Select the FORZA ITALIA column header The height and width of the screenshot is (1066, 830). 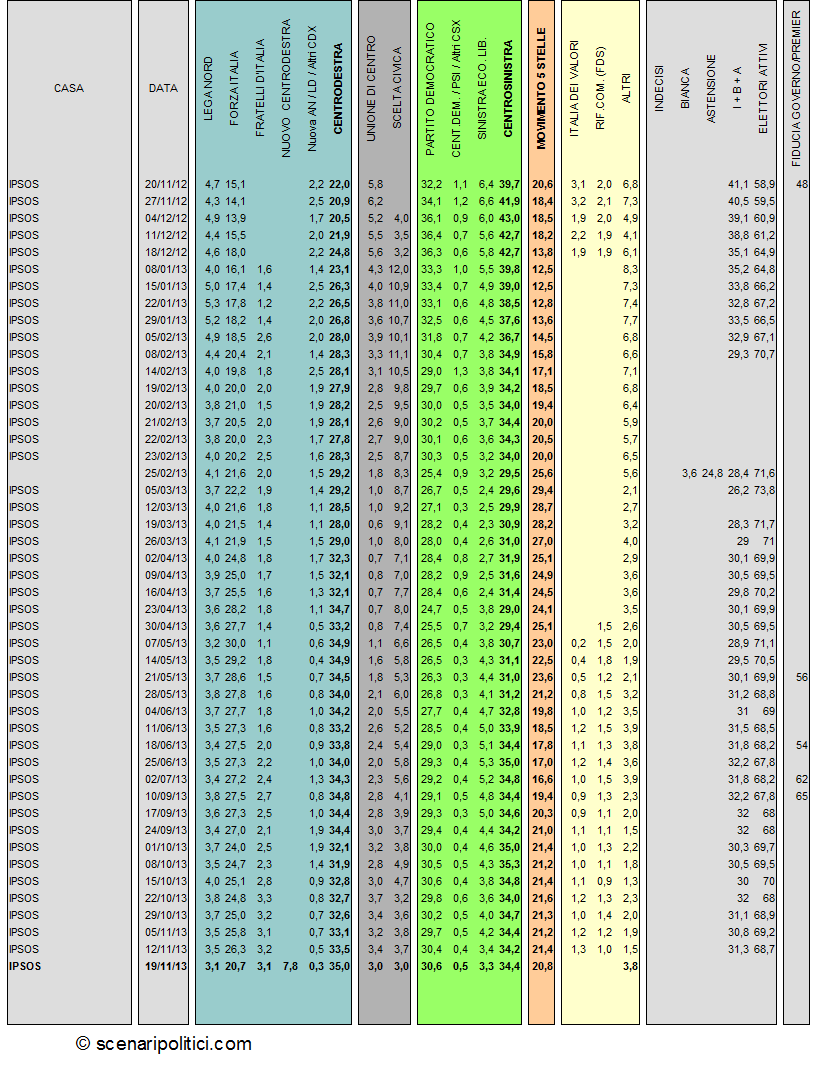tap(235, 88)
